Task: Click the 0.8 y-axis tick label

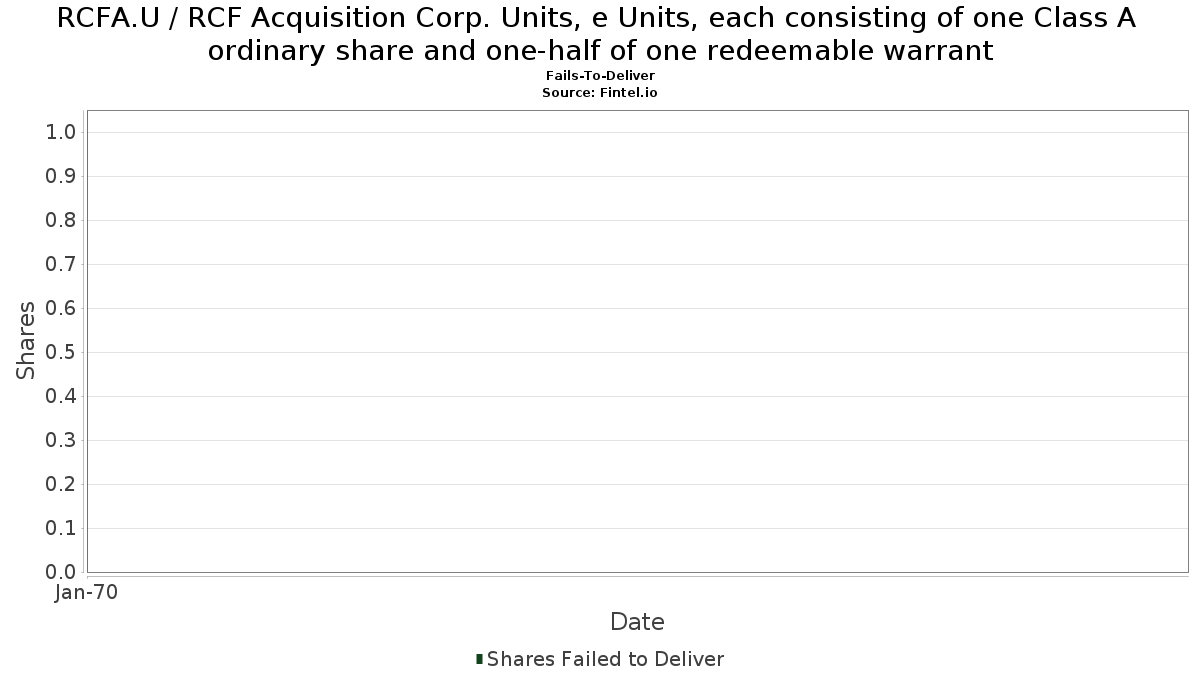Action: click(x=62, y=220)
